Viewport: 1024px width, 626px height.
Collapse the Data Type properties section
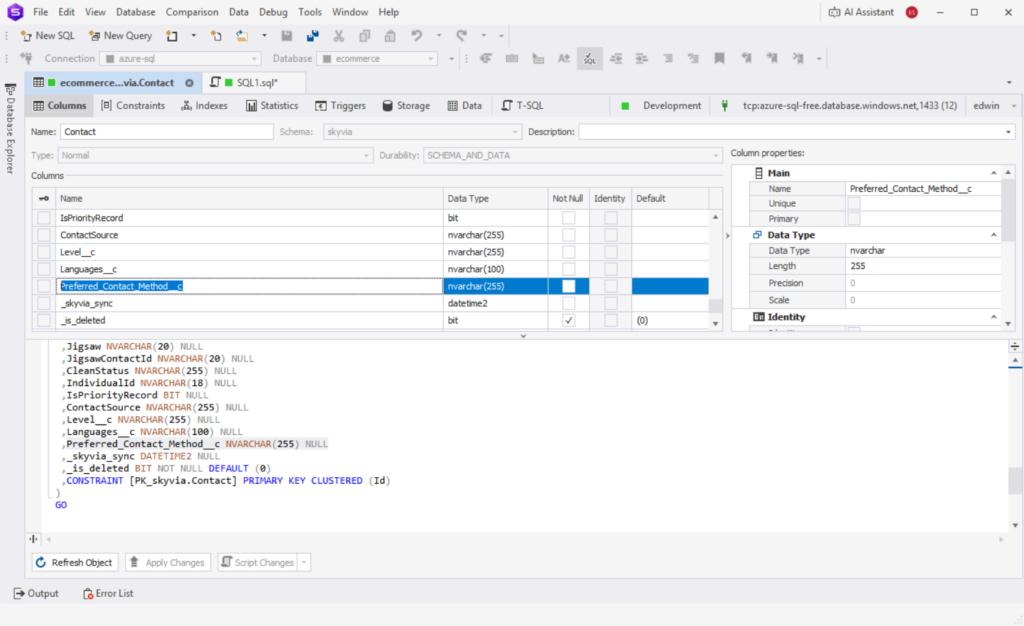tap(993, 235)
